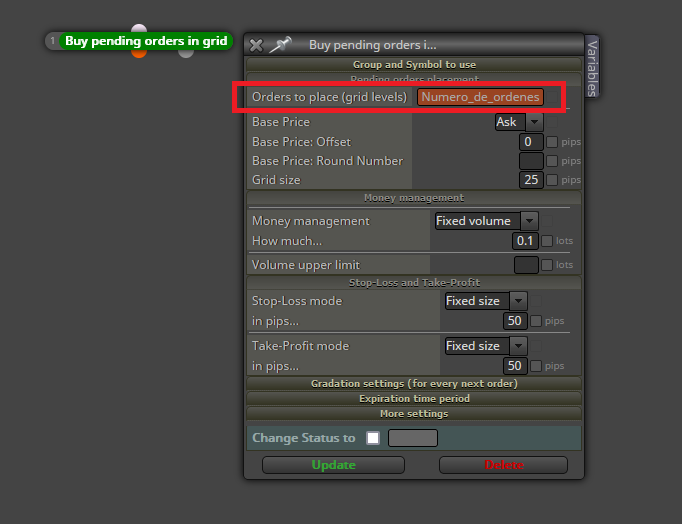Screen dimensions: 682x524
Task: Click the top input connector of the block
Action: coord(139,29)
